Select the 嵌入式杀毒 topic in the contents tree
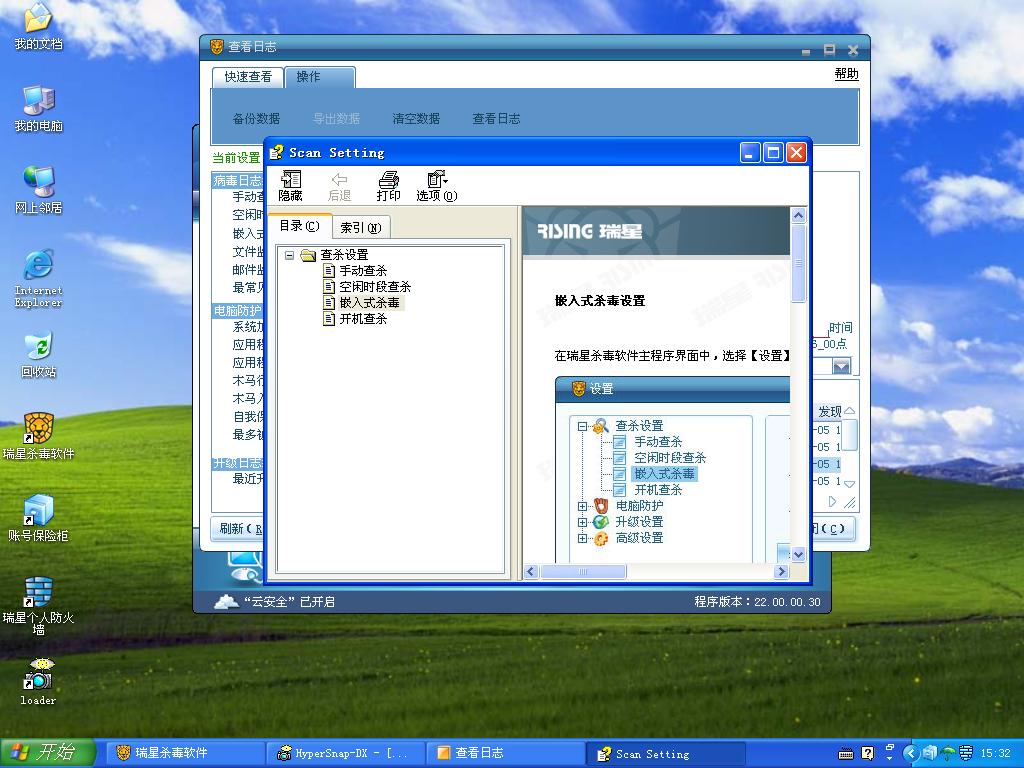Viewport: 1024px width, 768px height. pyautogui.click(x=362, y=303)
